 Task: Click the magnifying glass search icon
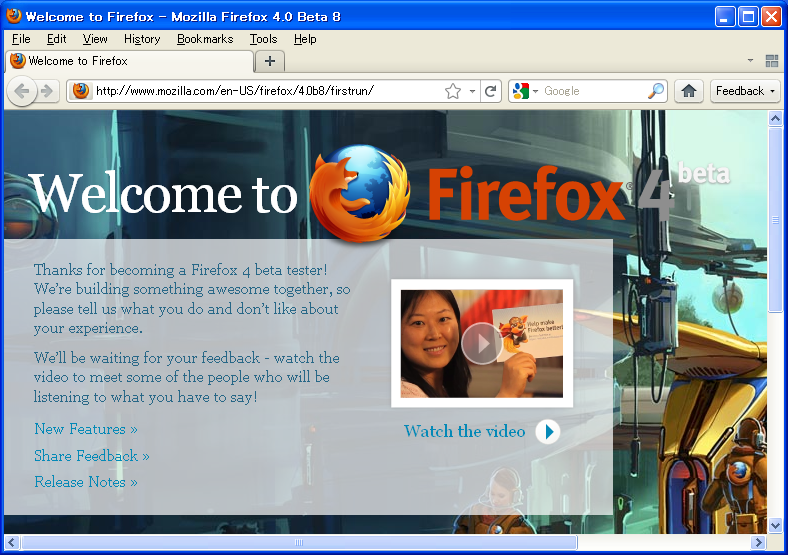point(655,91)
